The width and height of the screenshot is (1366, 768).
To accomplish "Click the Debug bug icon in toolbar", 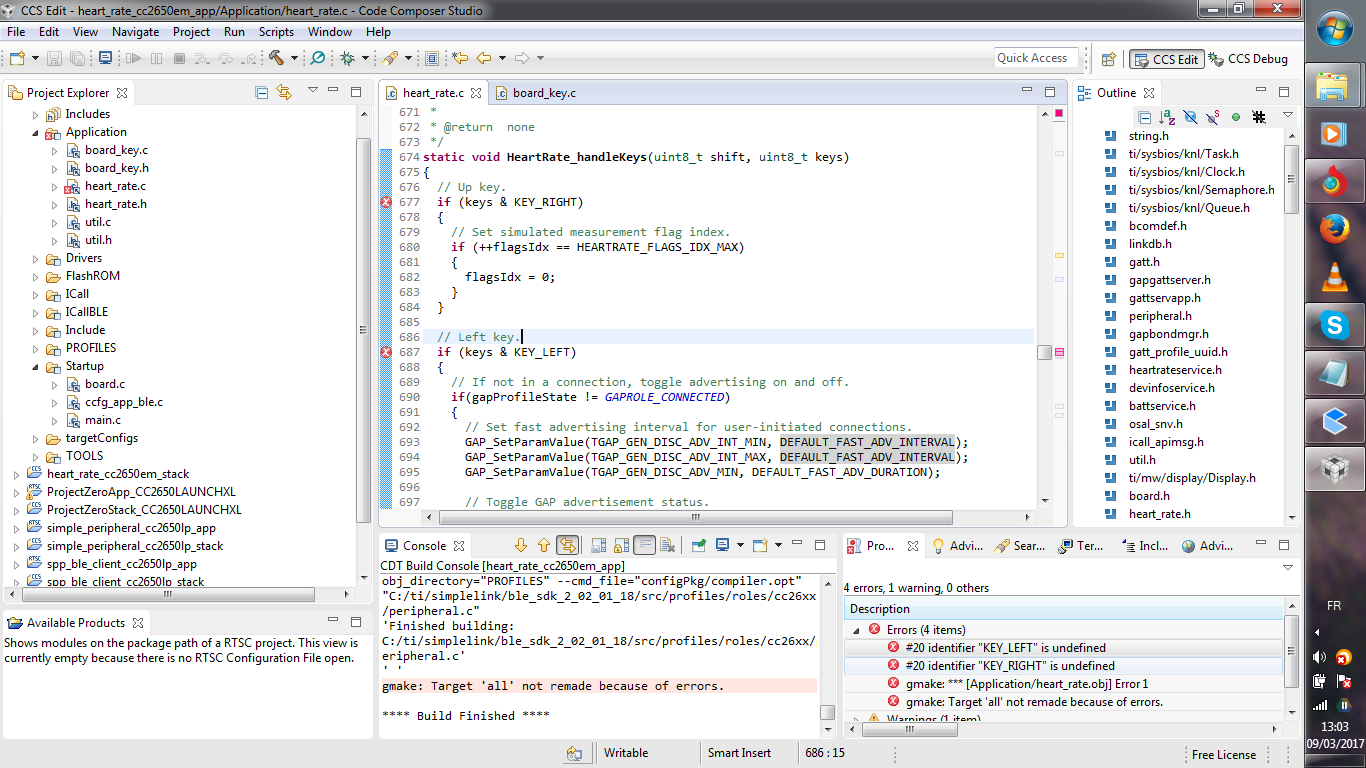I will coord(347,59).
